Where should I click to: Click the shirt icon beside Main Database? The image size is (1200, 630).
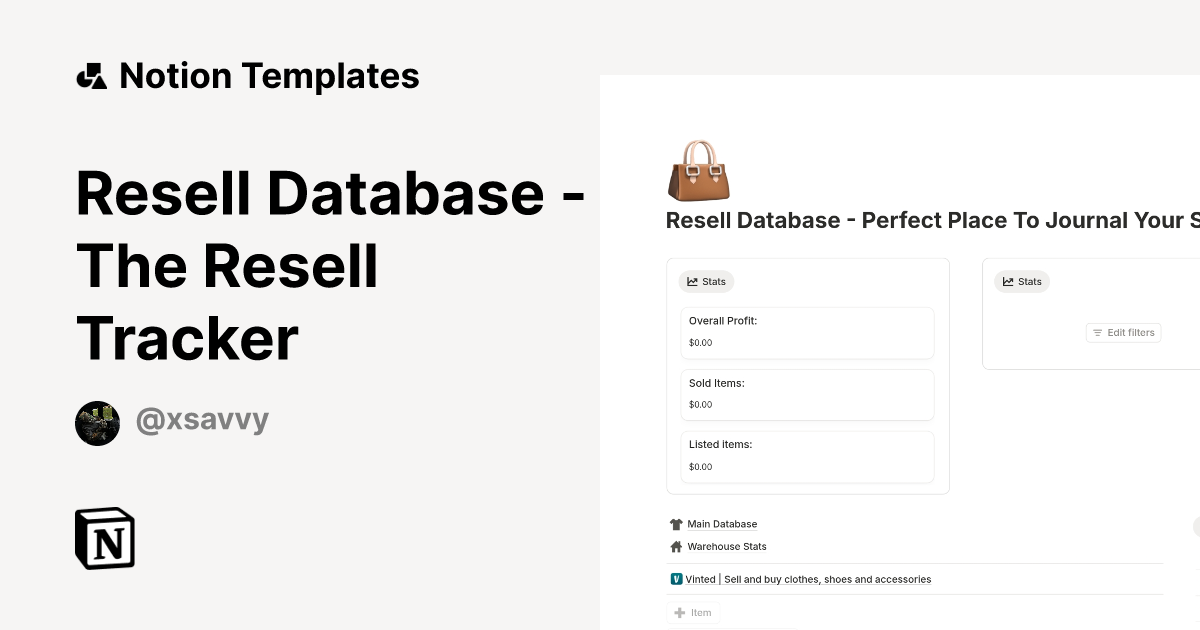[676, 524]
